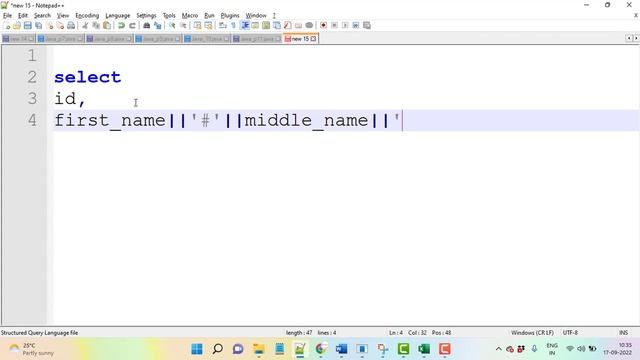
Task: Open the Encoding menu
Action: pos(87,16)
